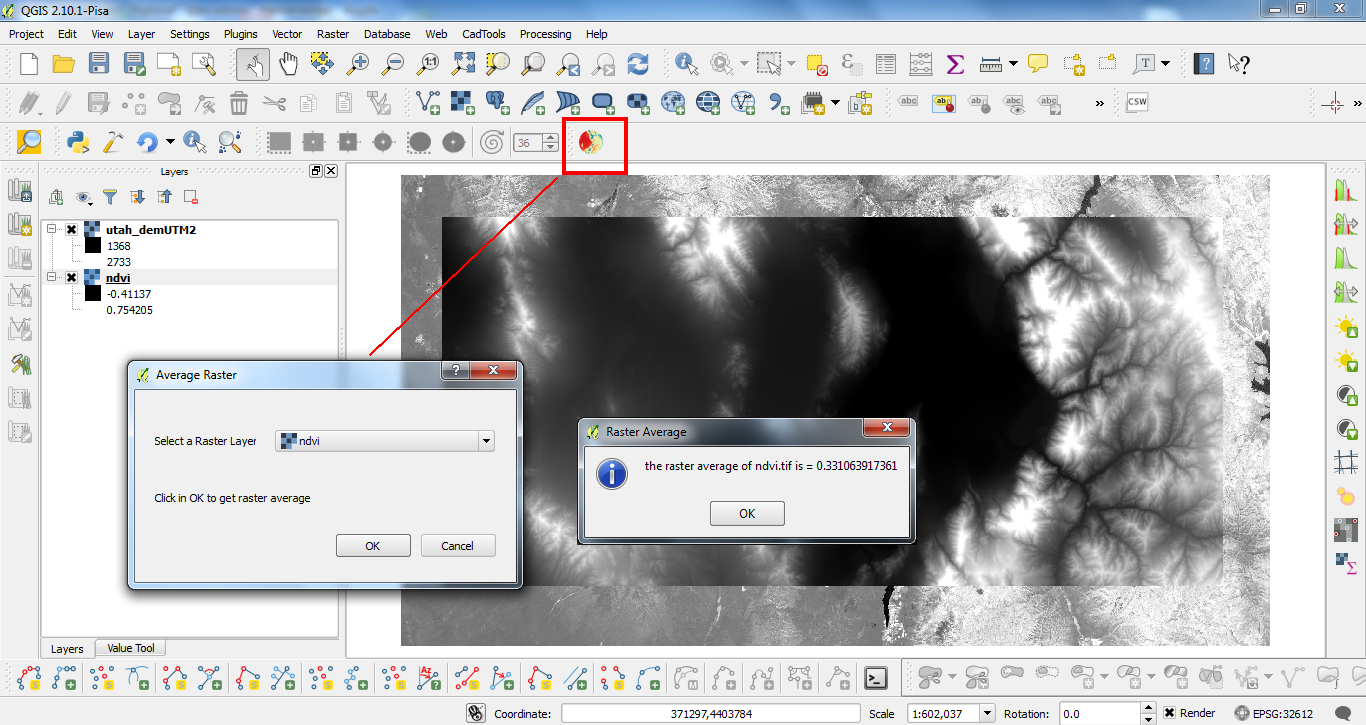This screenshot has height=725, width=1366.
Task: Toggle visibility of ndvi layer
Action: (x=72, y=278)
